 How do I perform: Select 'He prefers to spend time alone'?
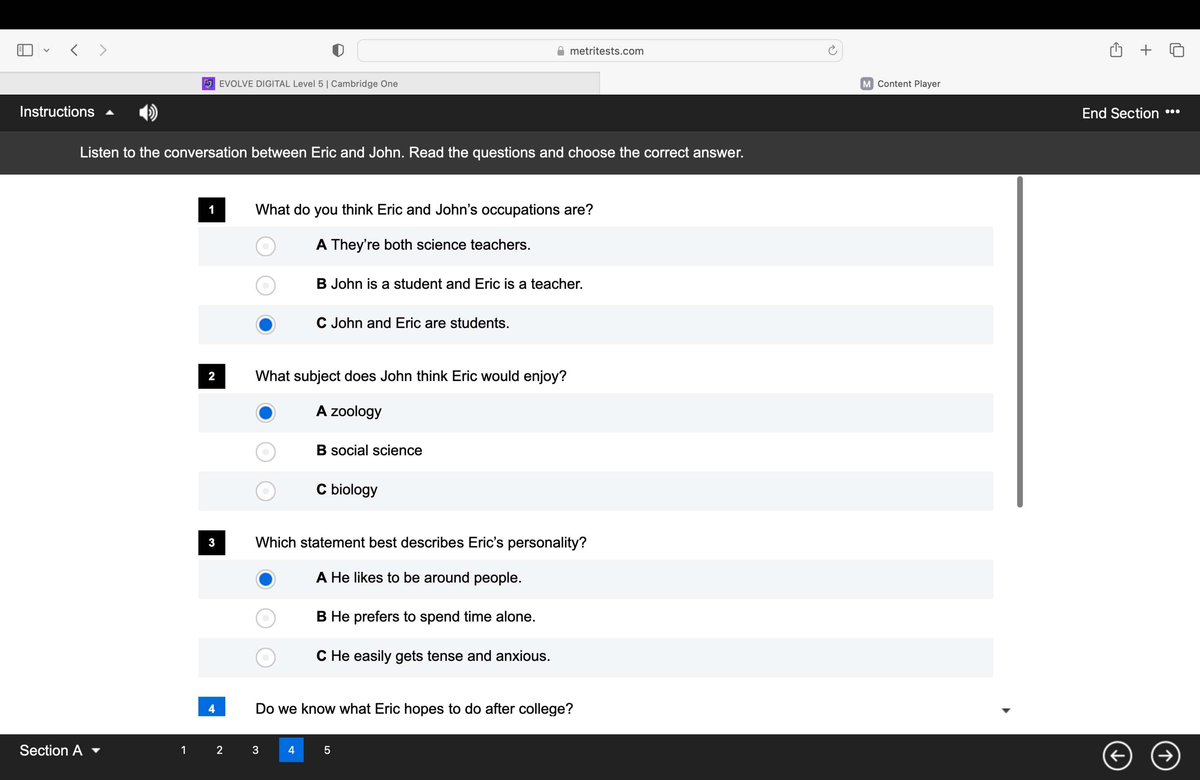265,617
